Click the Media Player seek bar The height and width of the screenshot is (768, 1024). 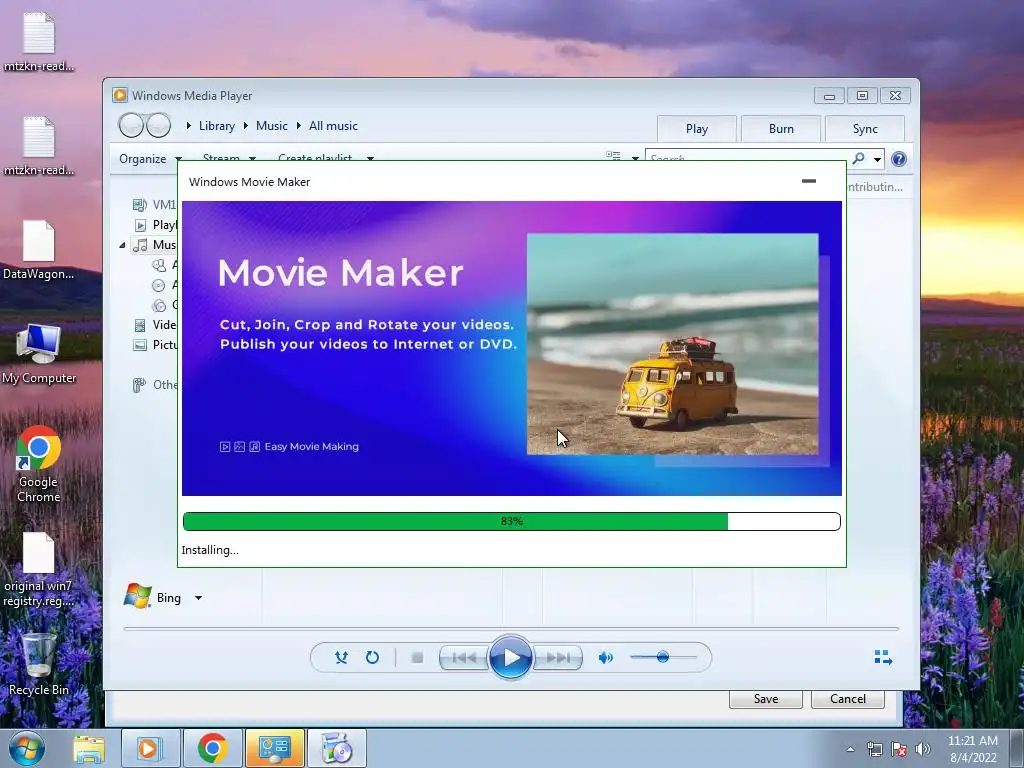tap(511, 628)
